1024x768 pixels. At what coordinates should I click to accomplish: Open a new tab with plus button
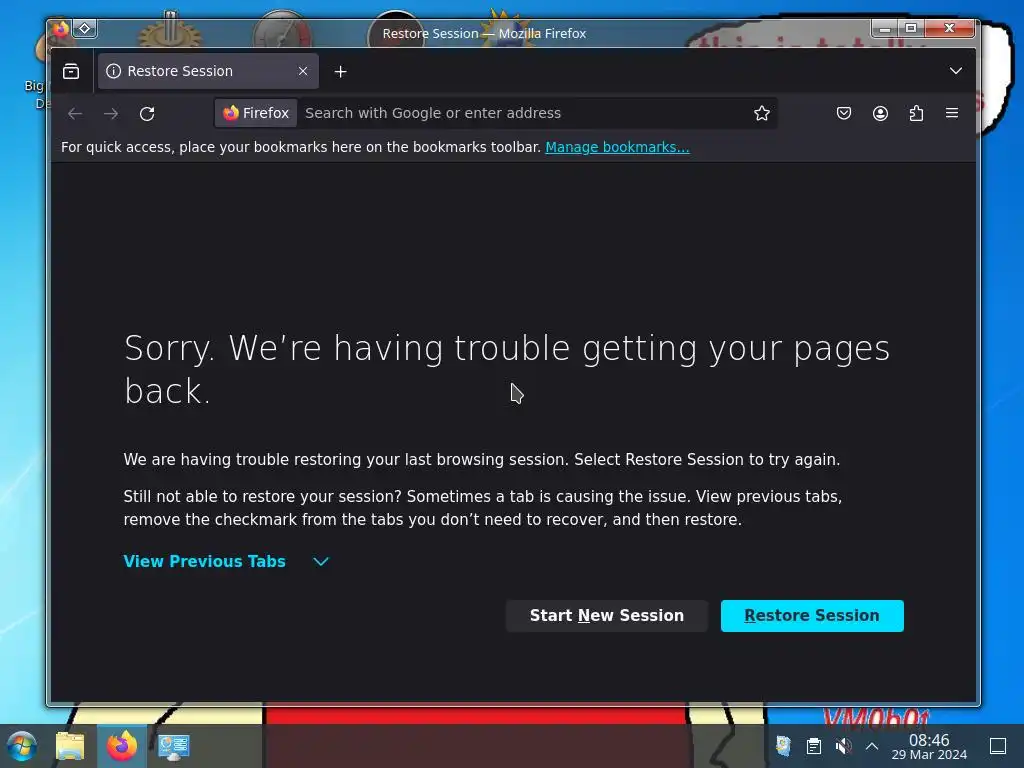coord(340,72)
